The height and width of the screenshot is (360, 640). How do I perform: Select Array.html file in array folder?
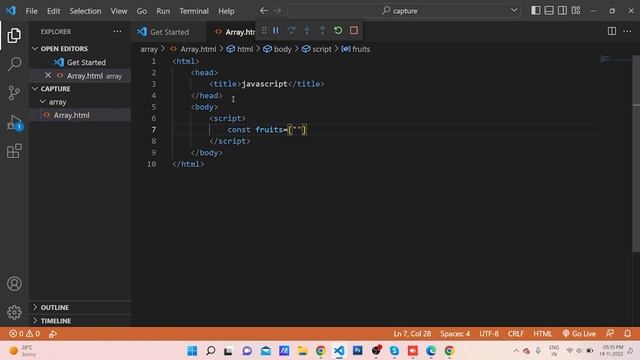pyautogui.click(x=80, y=115)
